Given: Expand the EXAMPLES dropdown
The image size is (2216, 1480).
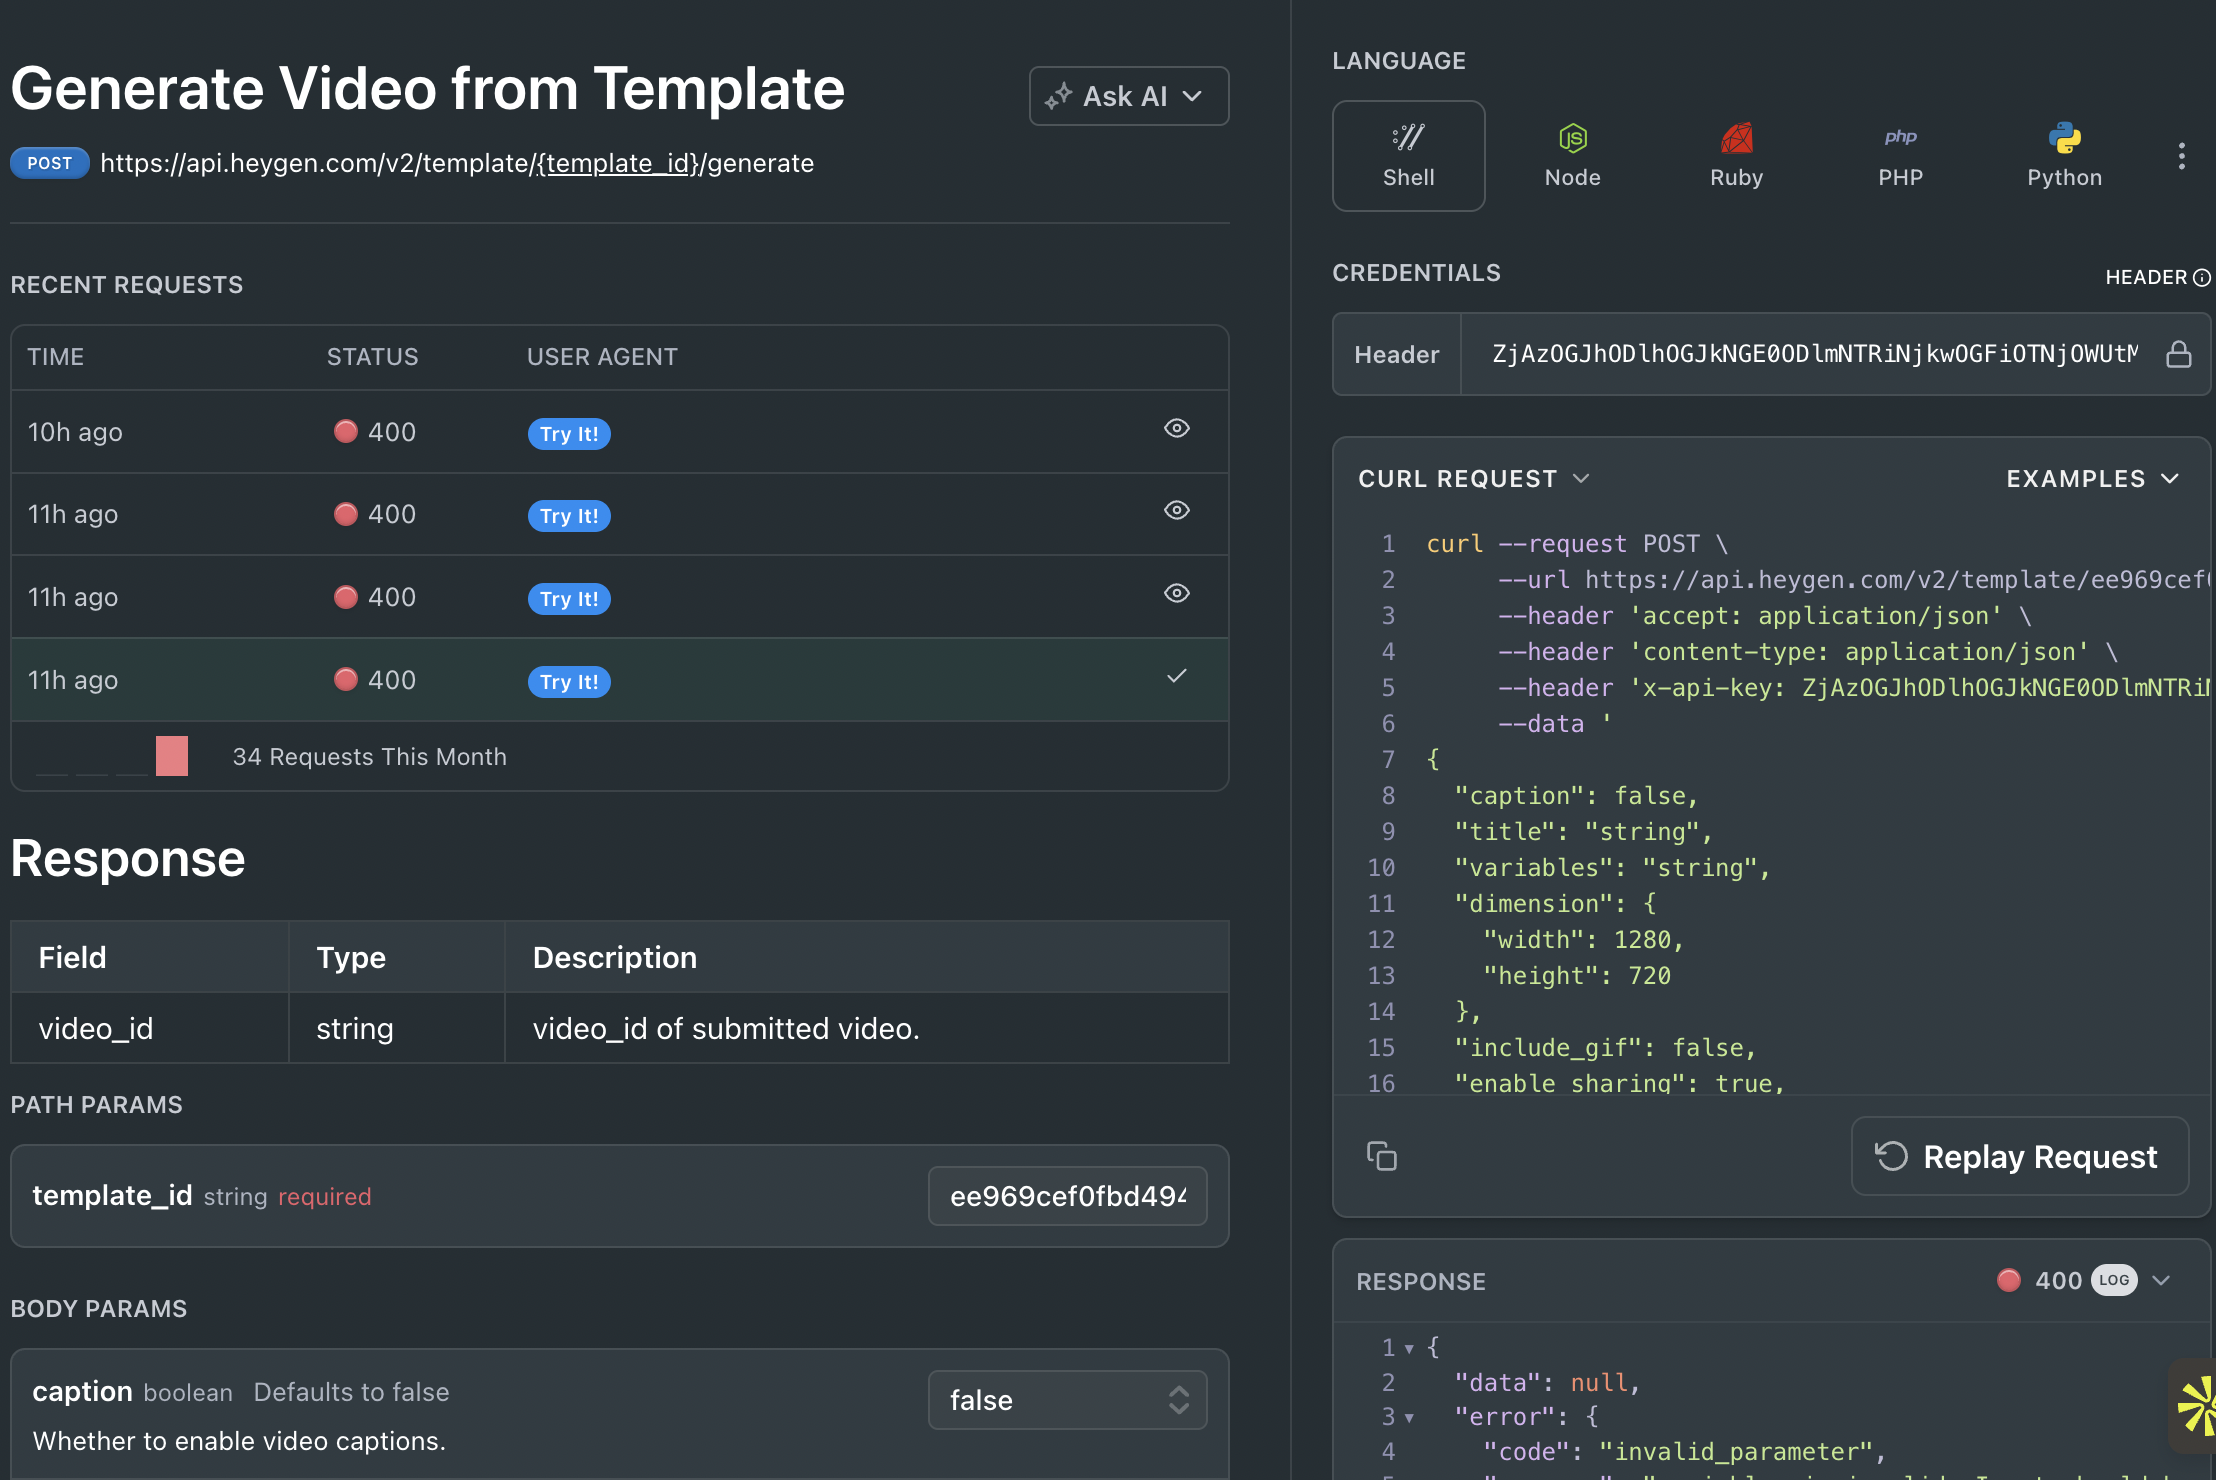Looking at the screenshot, I should [x=2091, y=479].
